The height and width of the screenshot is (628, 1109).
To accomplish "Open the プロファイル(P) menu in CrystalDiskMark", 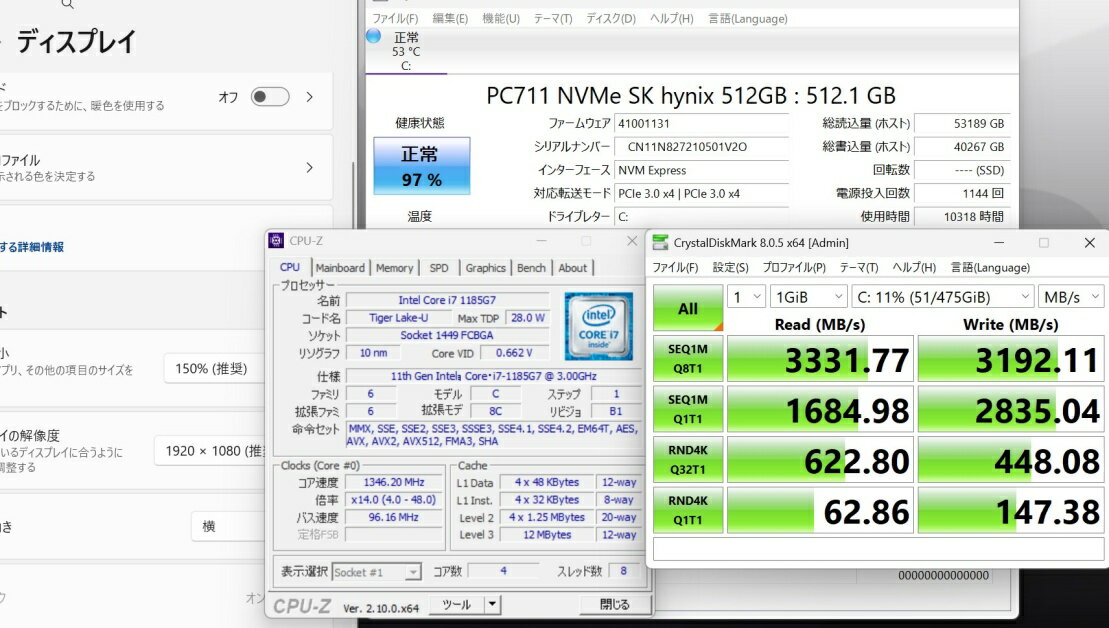I will pyautogui.click(x=793, y=268).
